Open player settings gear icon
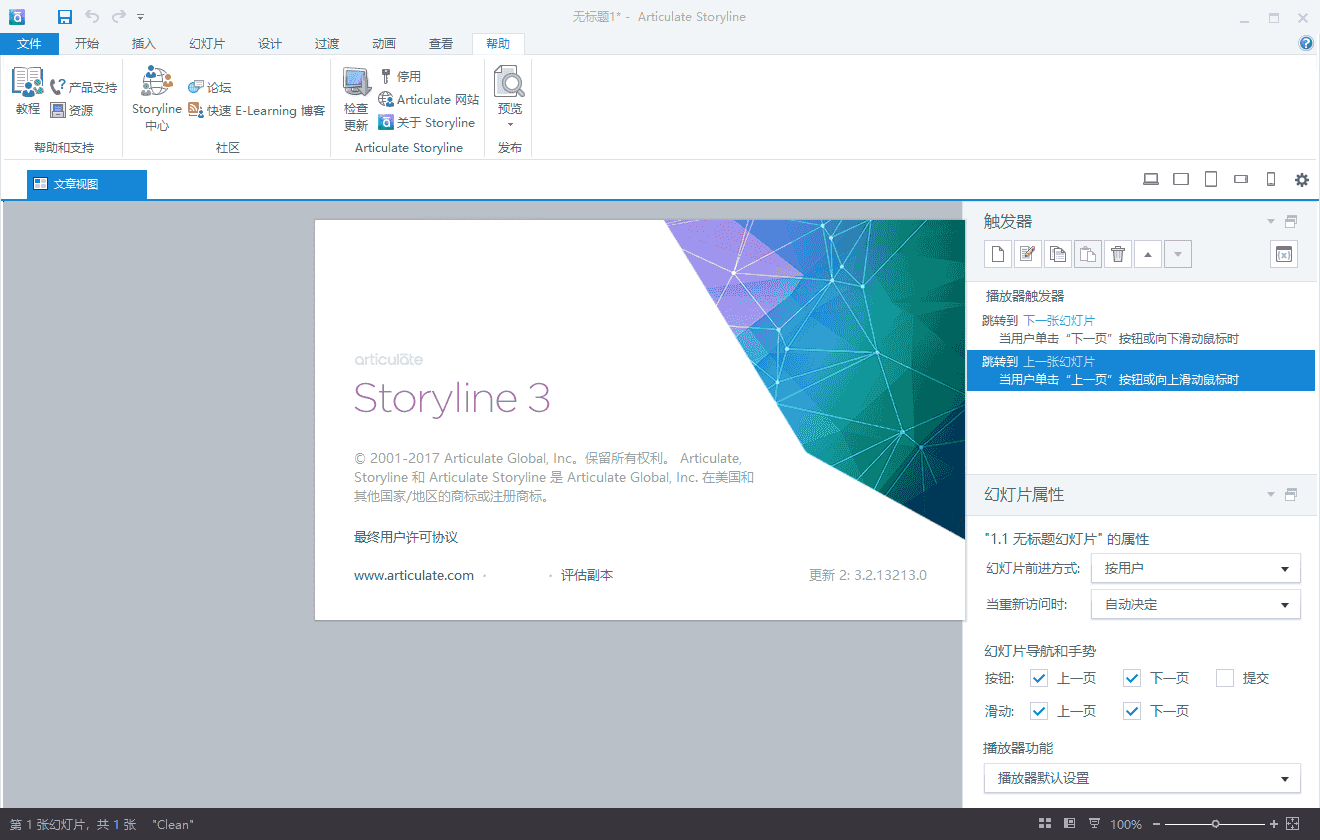 tap(1302, 180)
